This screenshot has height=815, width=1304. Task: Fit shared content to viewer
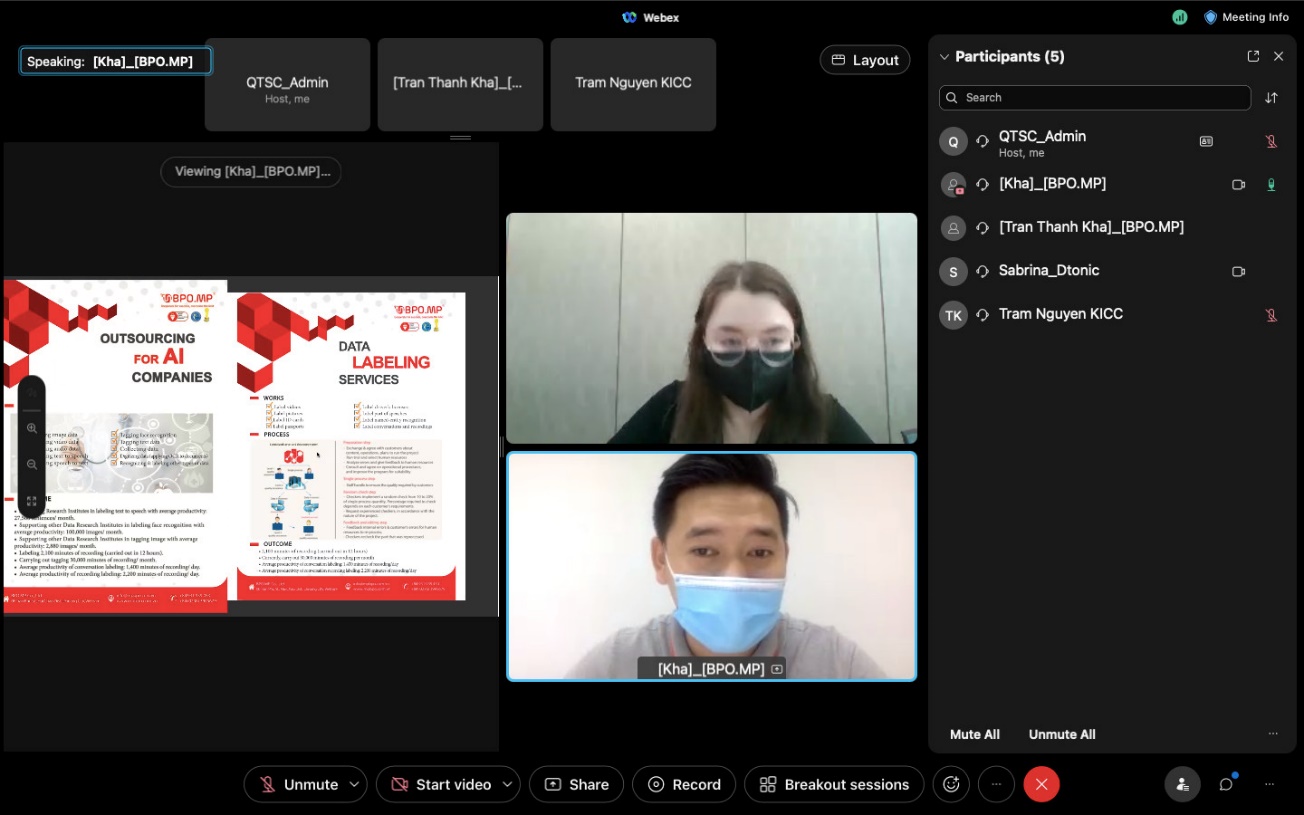(x=32, y=501)
